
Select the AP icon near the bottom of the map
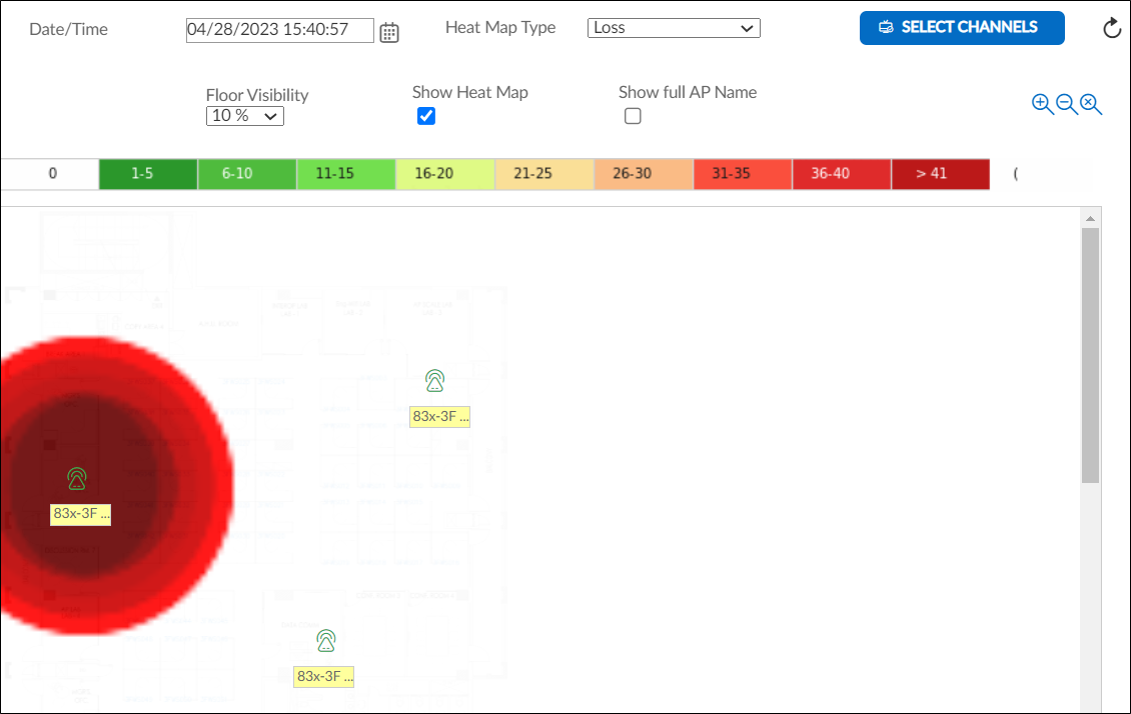(x=325, y=639)
